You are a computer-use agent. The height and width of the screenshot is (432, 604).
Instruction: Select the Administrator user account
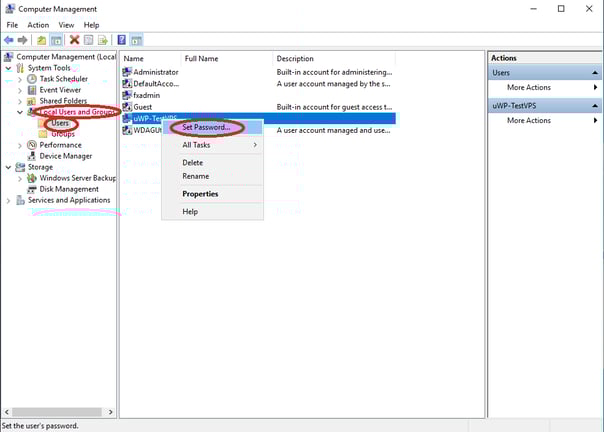pos(154,72)
